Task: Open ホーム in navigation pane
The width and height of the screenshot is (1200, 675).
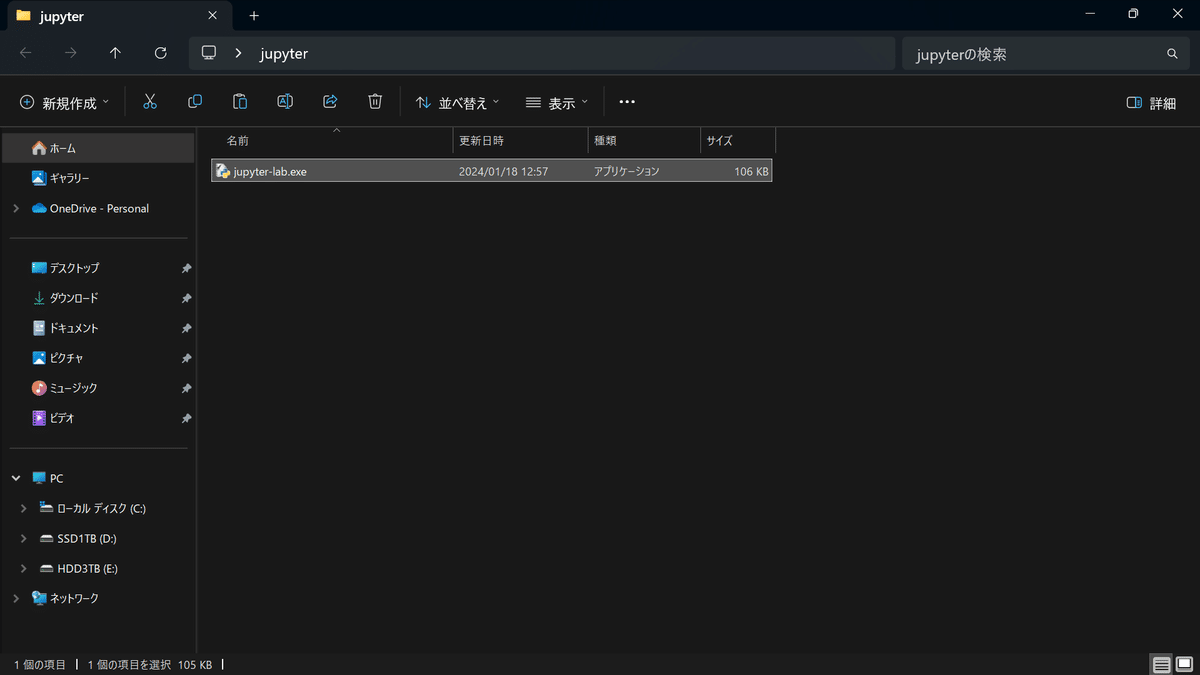Action: click(x=98, y=148)
